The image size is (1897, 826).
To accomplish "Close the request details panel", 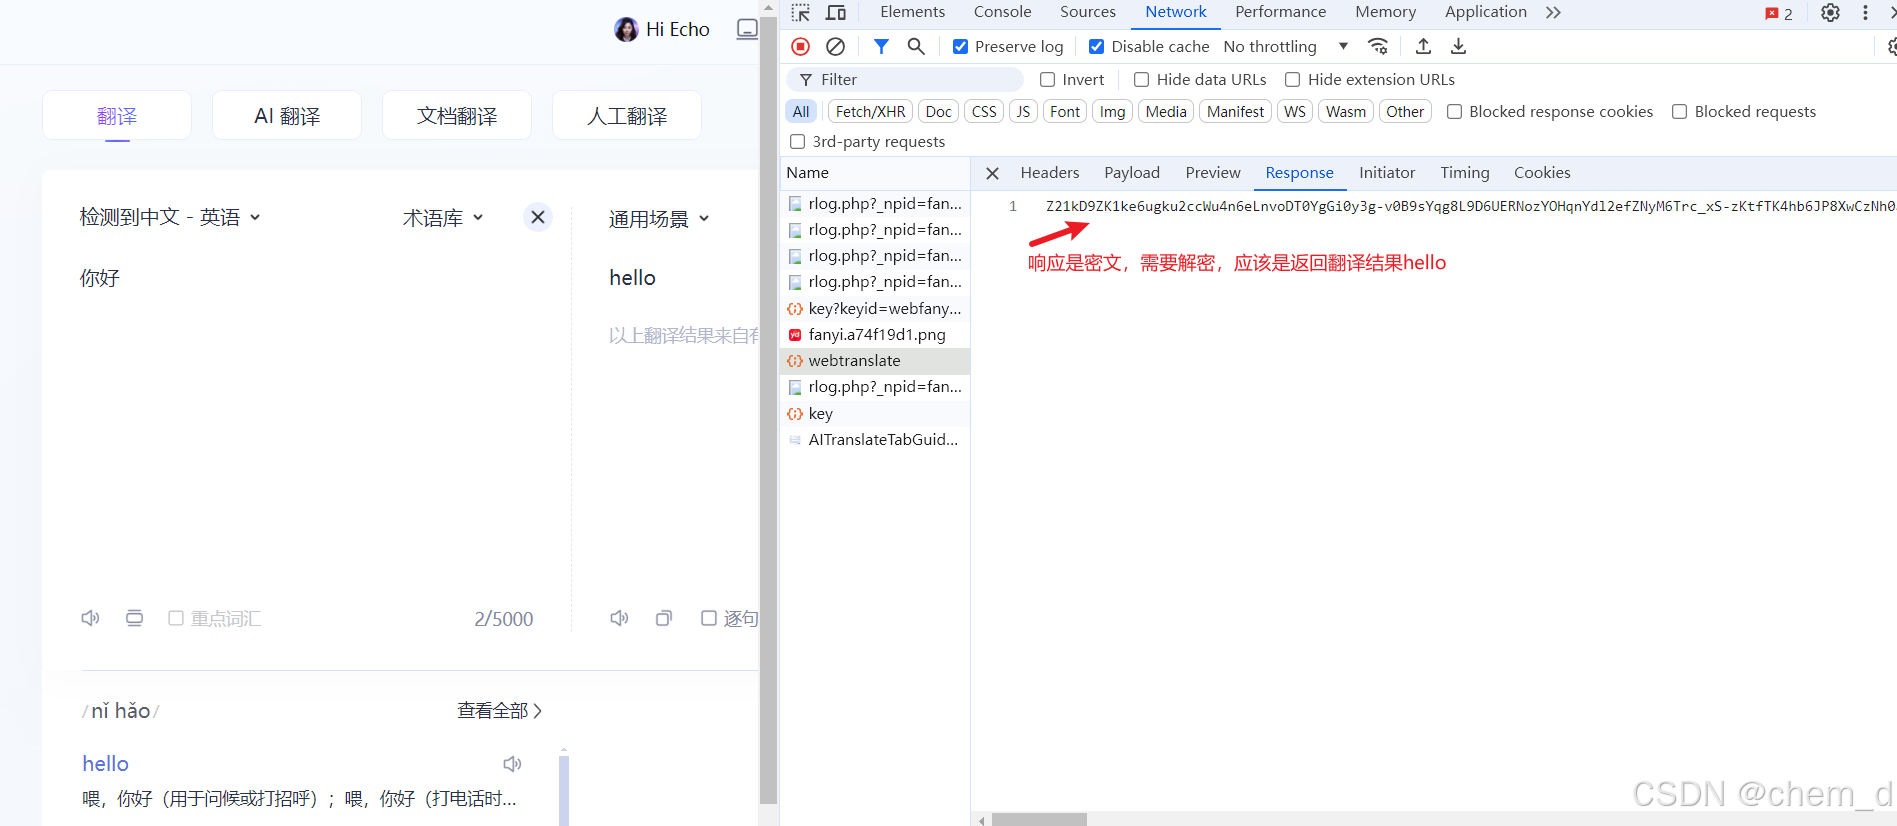I will pos(992,173).
